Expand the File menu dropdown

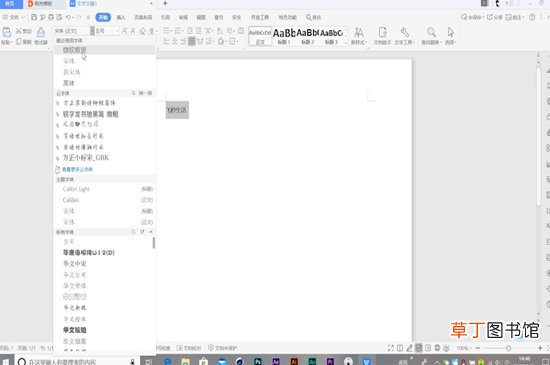coord(14,17)
